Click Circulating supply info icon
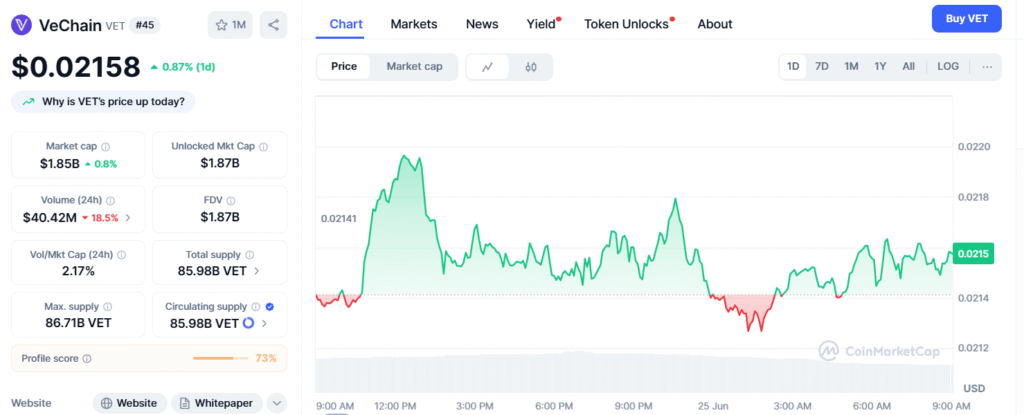The image size is (1024, 415). pyautogui.click(x=256, y=307)
